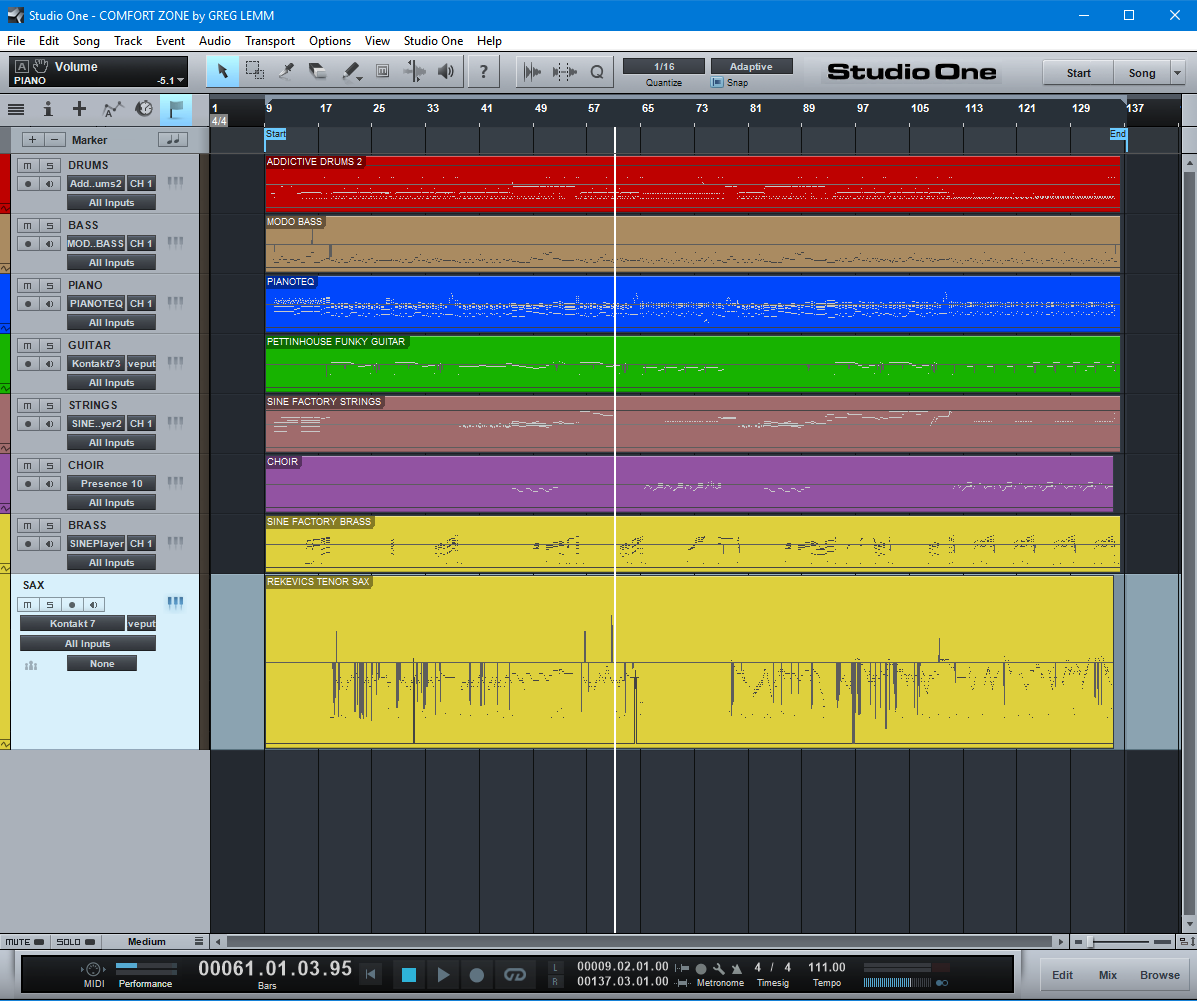Select the Mute tool
The image size is (1197, 1001).
click(382, 72)
